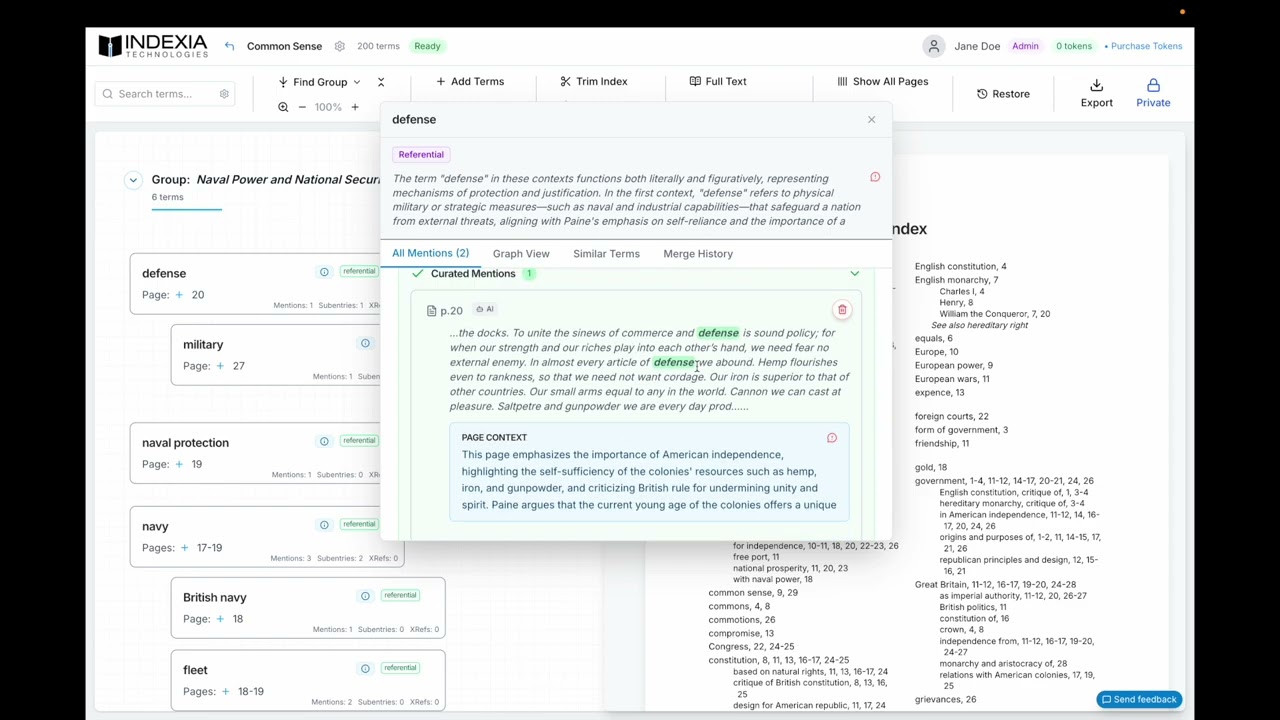Click the search settings gear in search box
The height and width of the screenshot is (720, 1280).
pyautogui.click(x=224, y=94)
